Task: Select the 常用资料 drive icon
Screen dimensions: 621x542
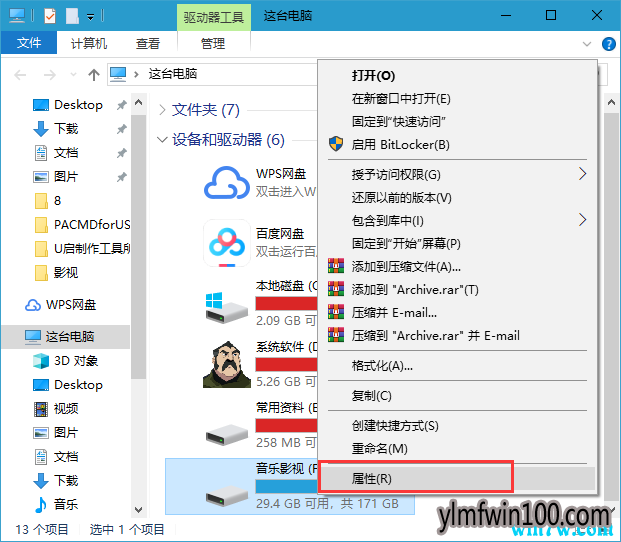Action: [x=227, y=434]
